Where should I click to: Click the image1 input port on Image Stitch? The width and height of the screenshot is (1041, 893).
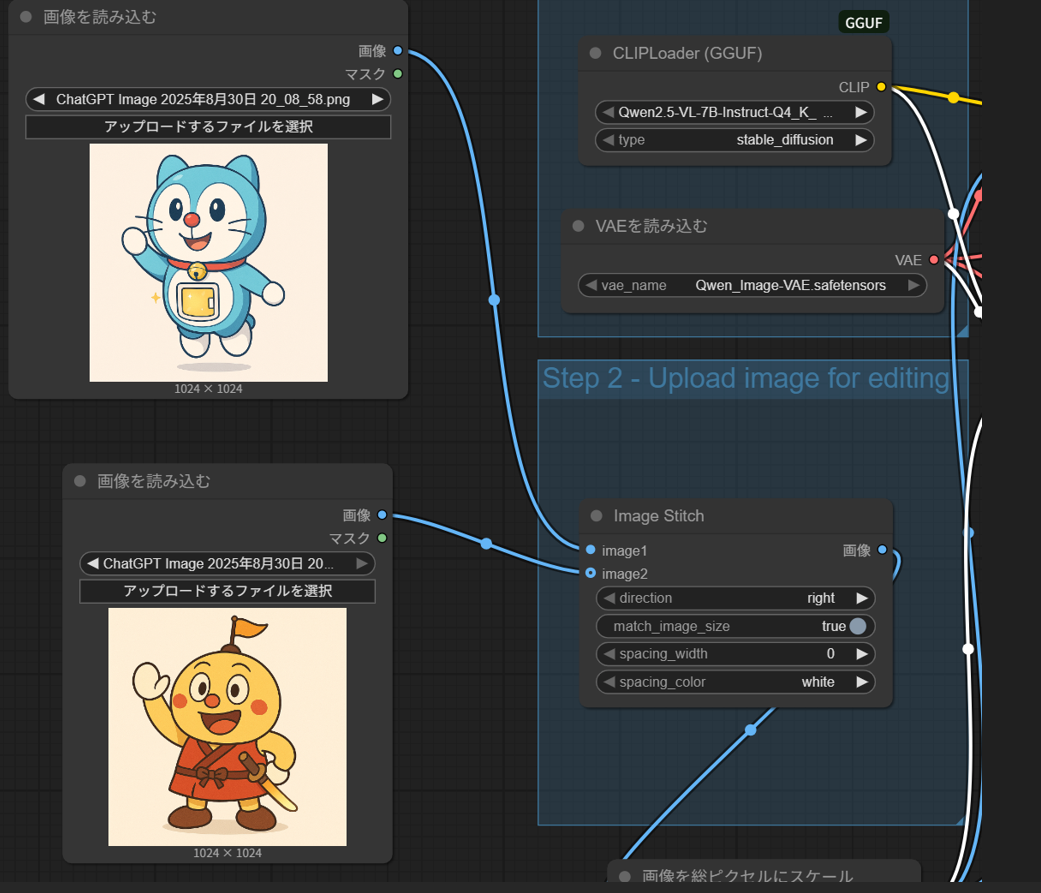[x=591, y=550]
